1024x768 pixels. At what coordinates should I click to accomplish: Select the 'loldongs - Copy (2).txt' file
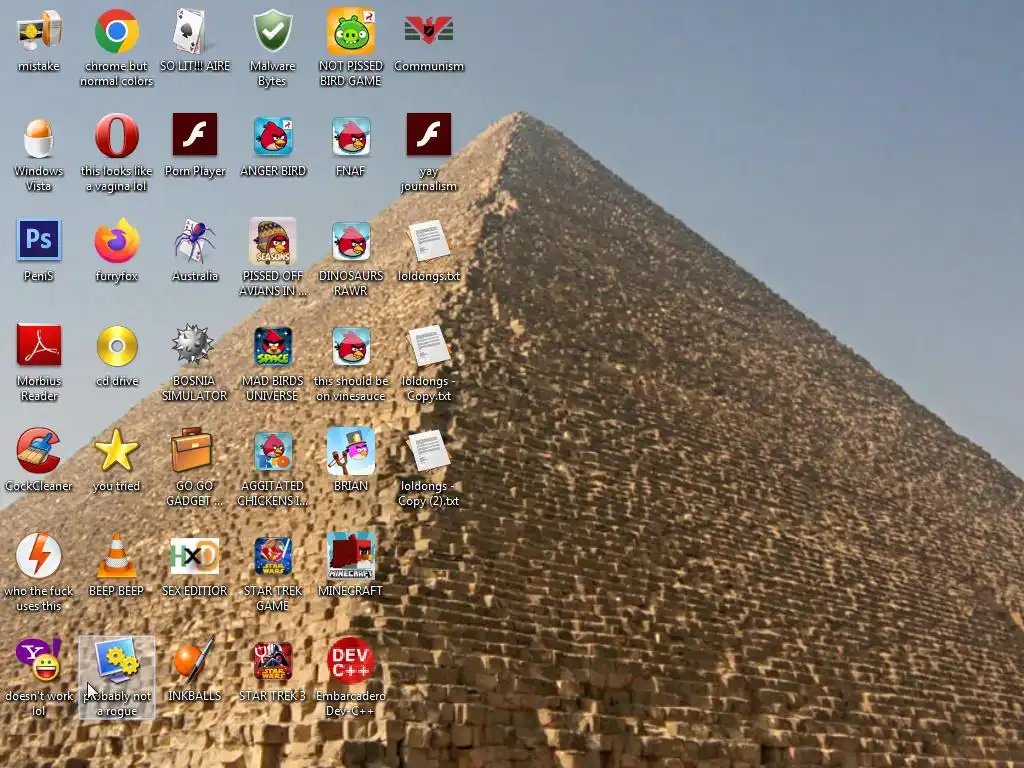[x=428, y=451]
